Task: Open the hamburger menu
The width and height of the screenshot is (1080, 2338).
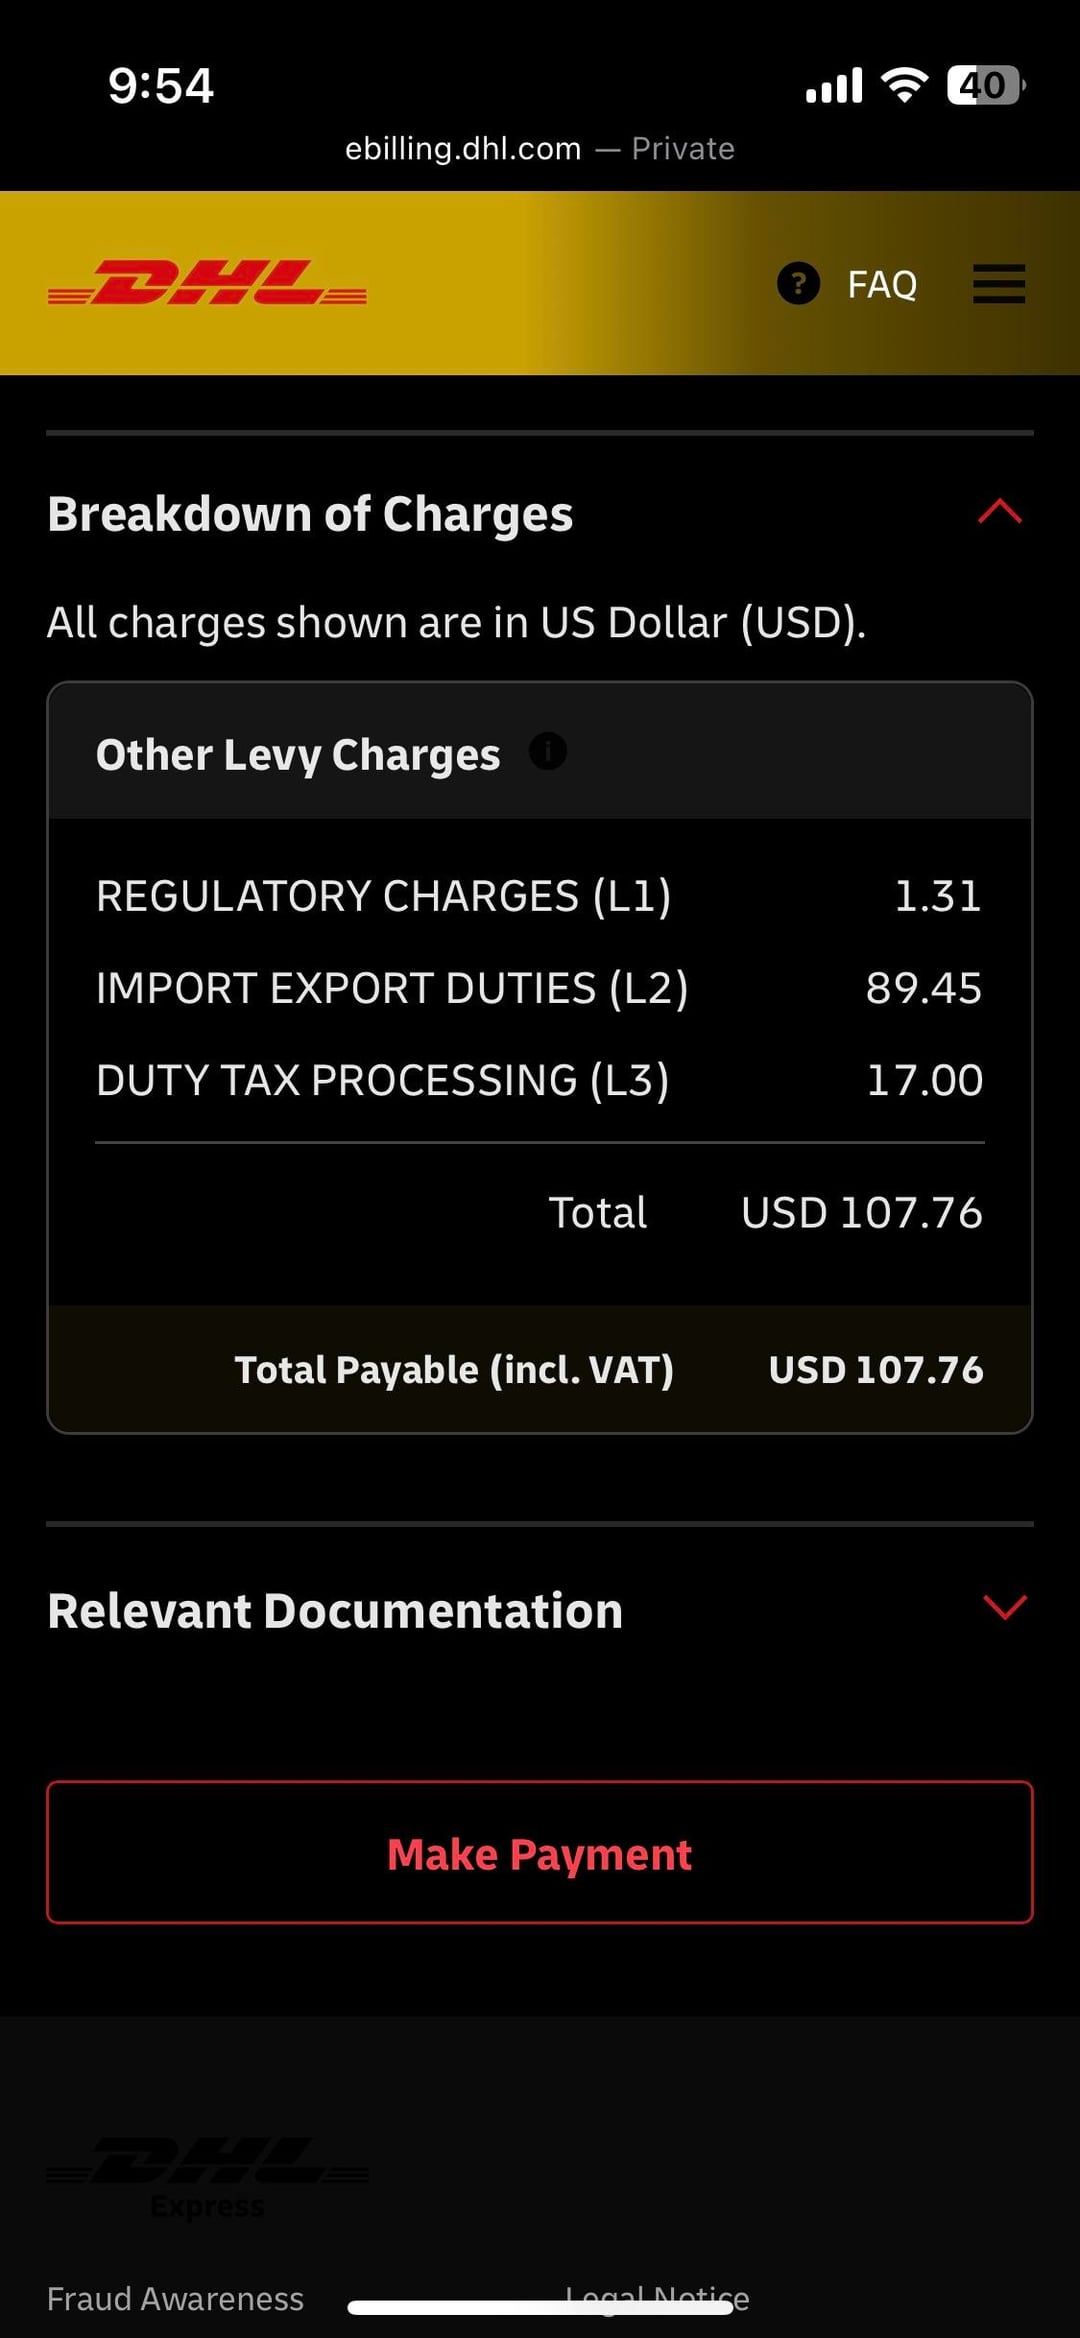Action: click(999, 284)
